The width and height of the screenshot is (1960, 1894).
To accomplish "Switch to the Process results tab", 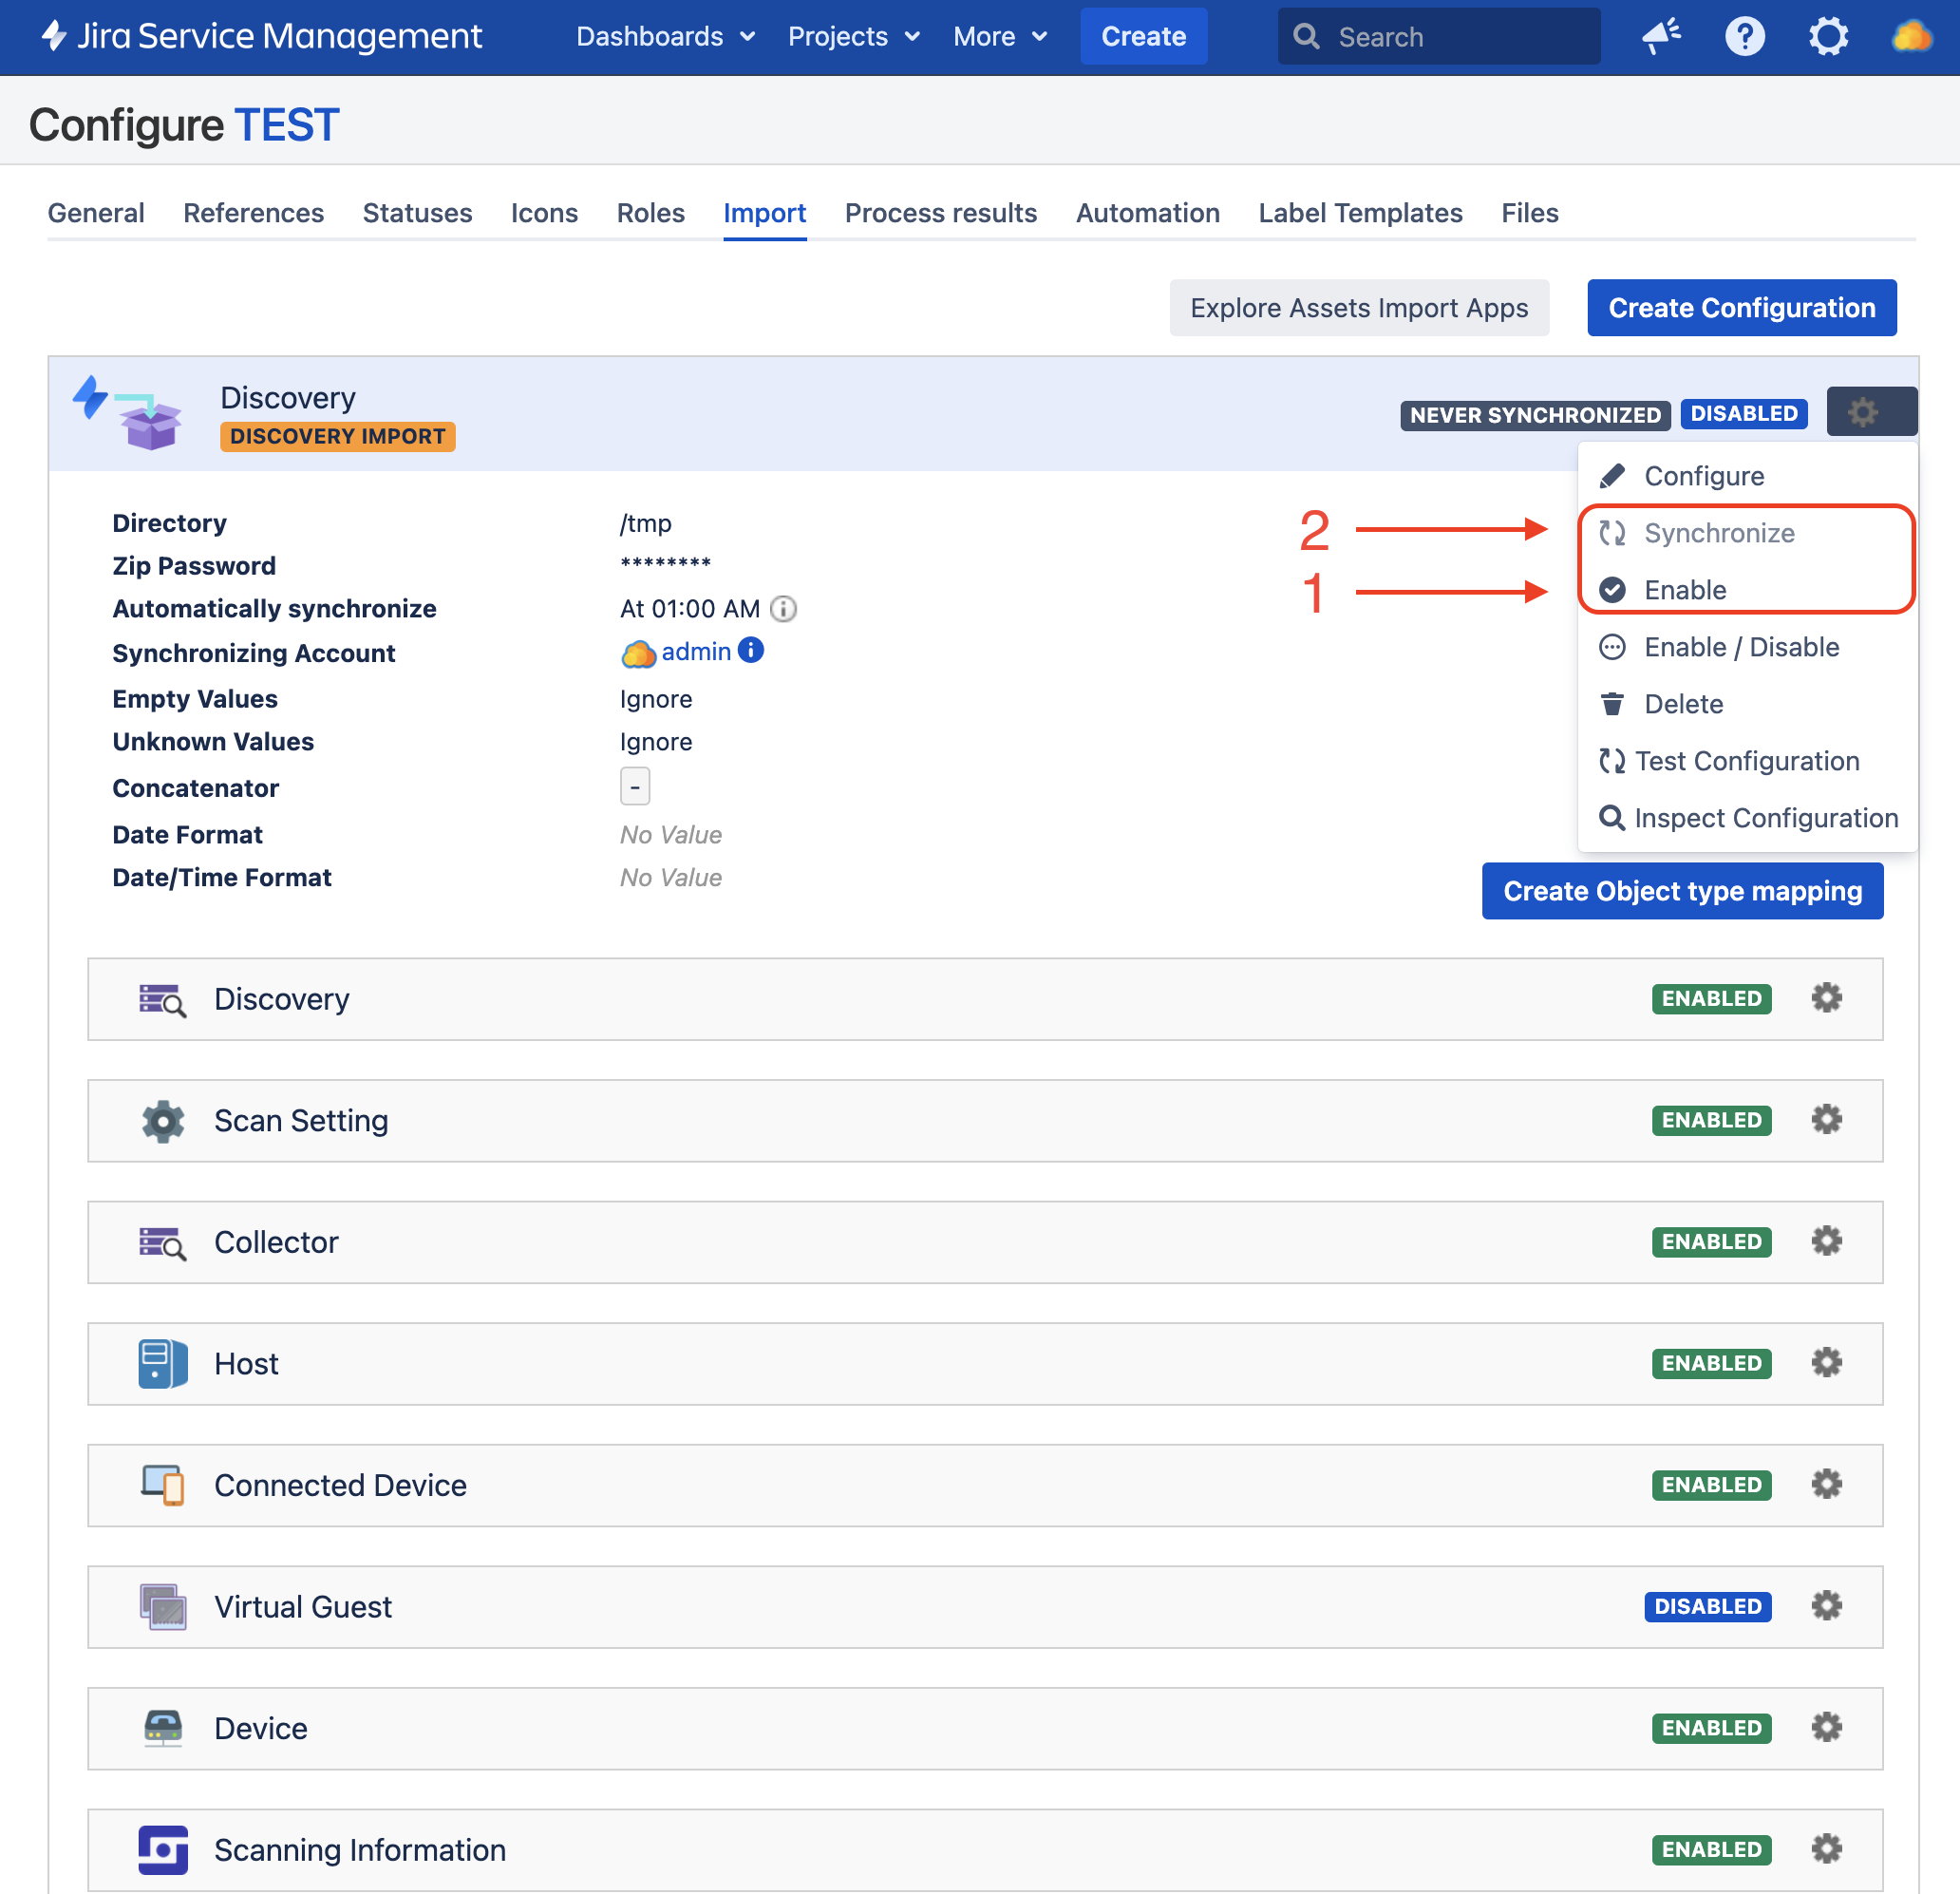I will pyautogui.click(x=941, y=213).
